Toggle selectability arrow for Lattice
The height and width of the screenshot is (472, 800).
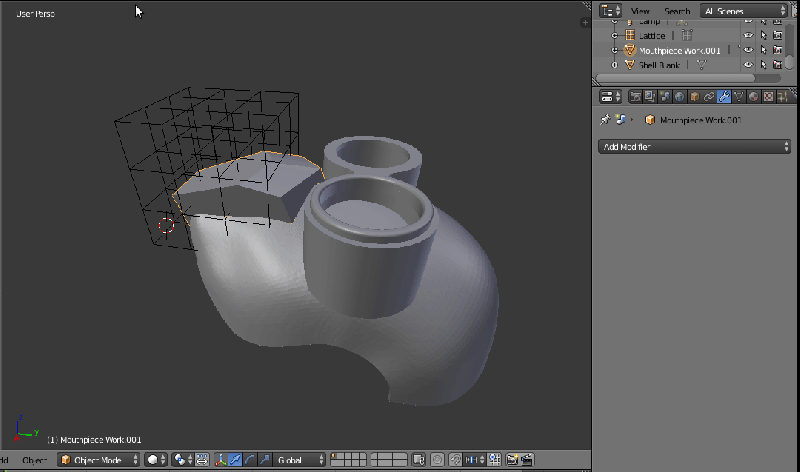coord(763,35)
